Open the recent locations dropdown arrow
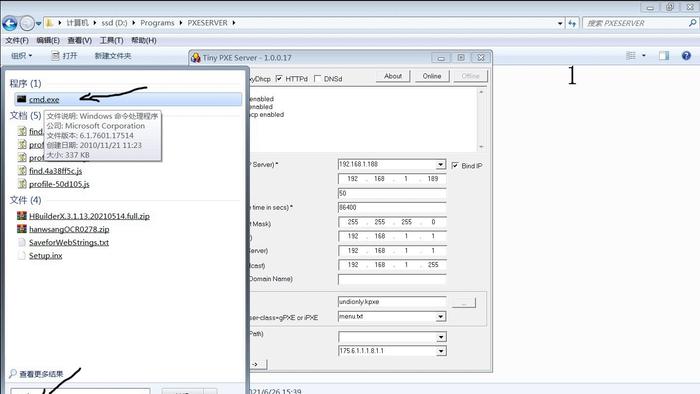 coord(39,23)
